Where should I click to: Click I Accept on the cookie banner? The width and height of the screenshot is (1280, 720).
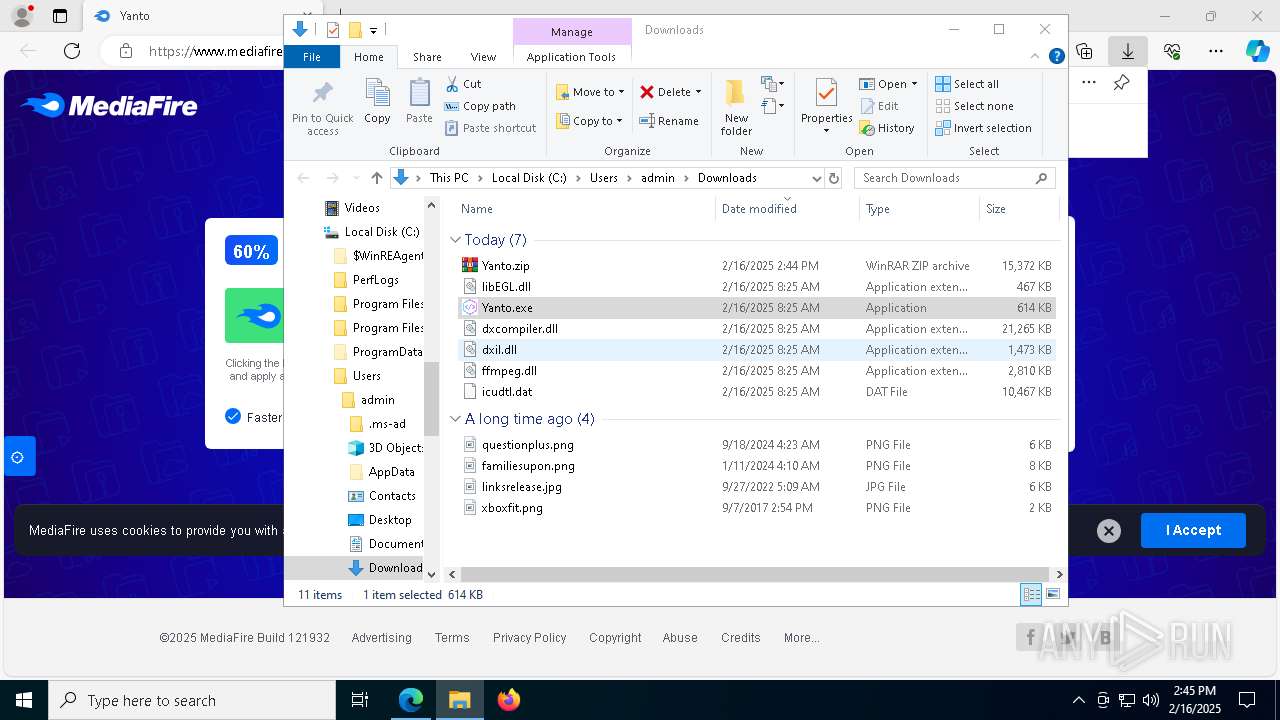[1193, 531]
